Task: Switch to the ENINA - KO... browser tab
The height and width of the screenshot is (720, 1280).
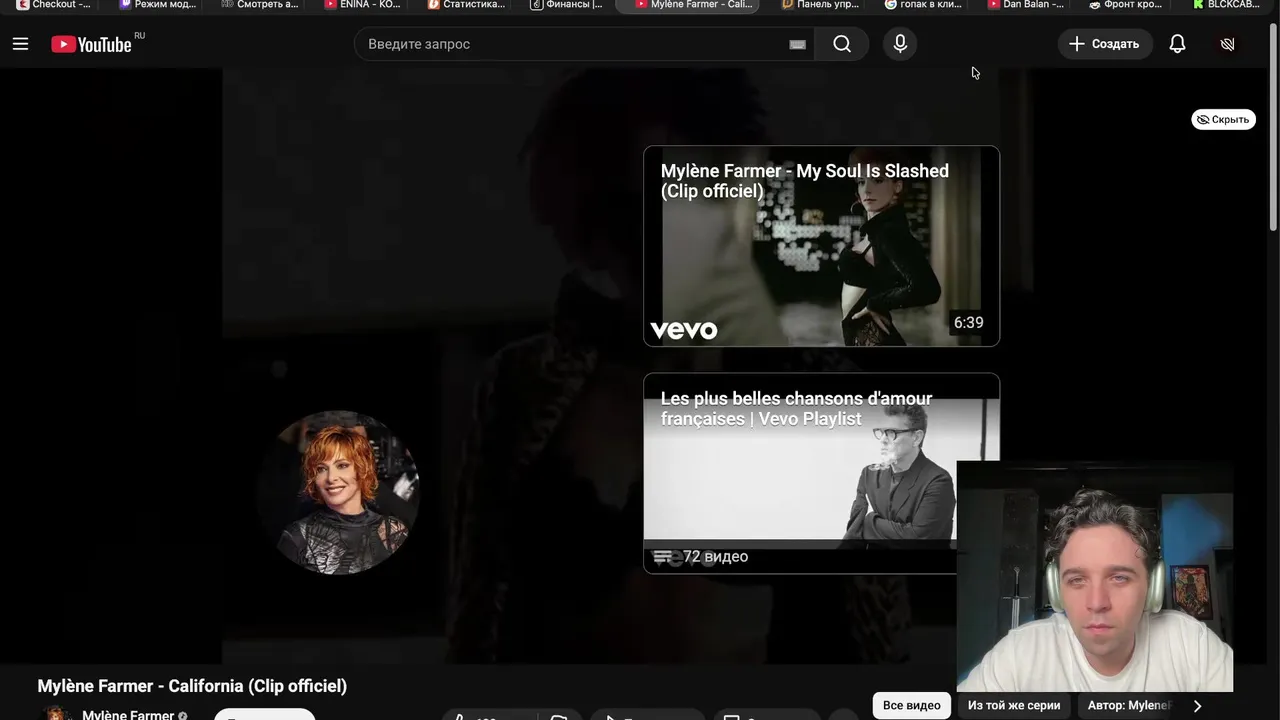Action: (363, 5)
